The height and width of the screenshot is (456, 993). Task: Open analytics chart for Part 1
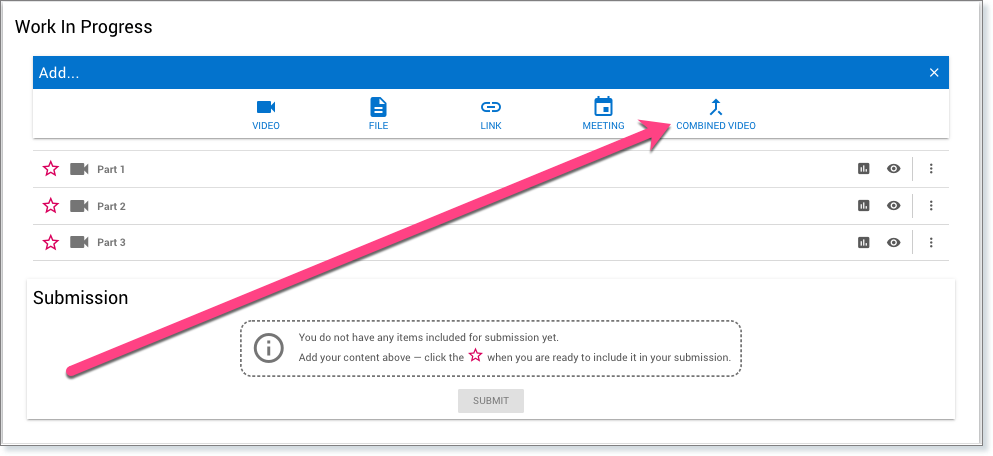point(863,169)
